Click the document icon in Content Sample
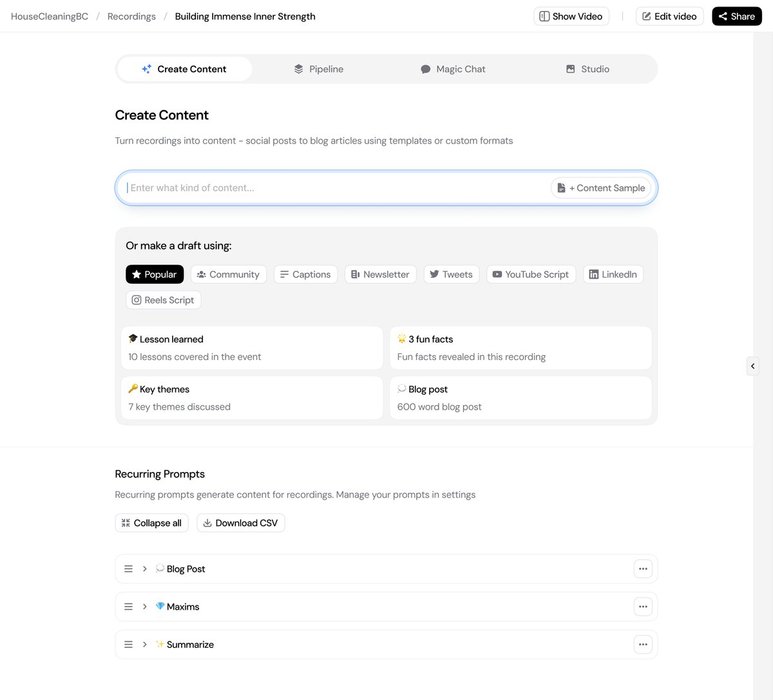 point(561,188)
